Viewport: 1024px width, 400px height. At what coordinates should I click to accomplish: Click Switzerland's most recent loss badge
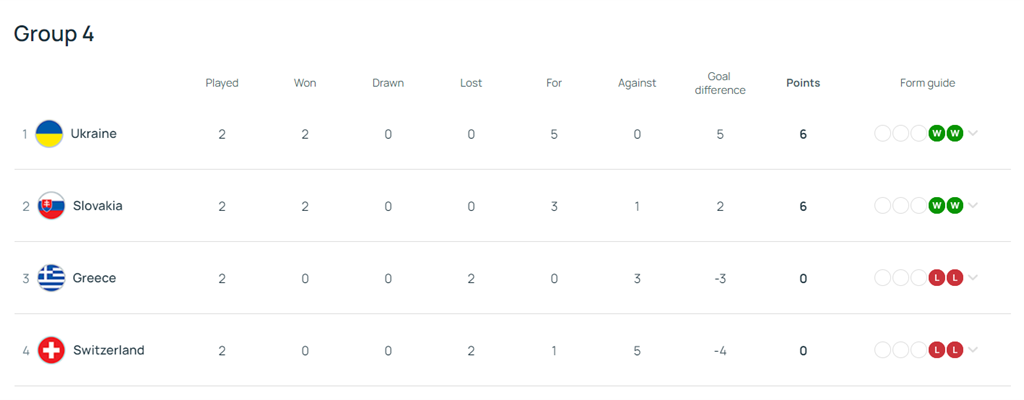click(954, 350)
